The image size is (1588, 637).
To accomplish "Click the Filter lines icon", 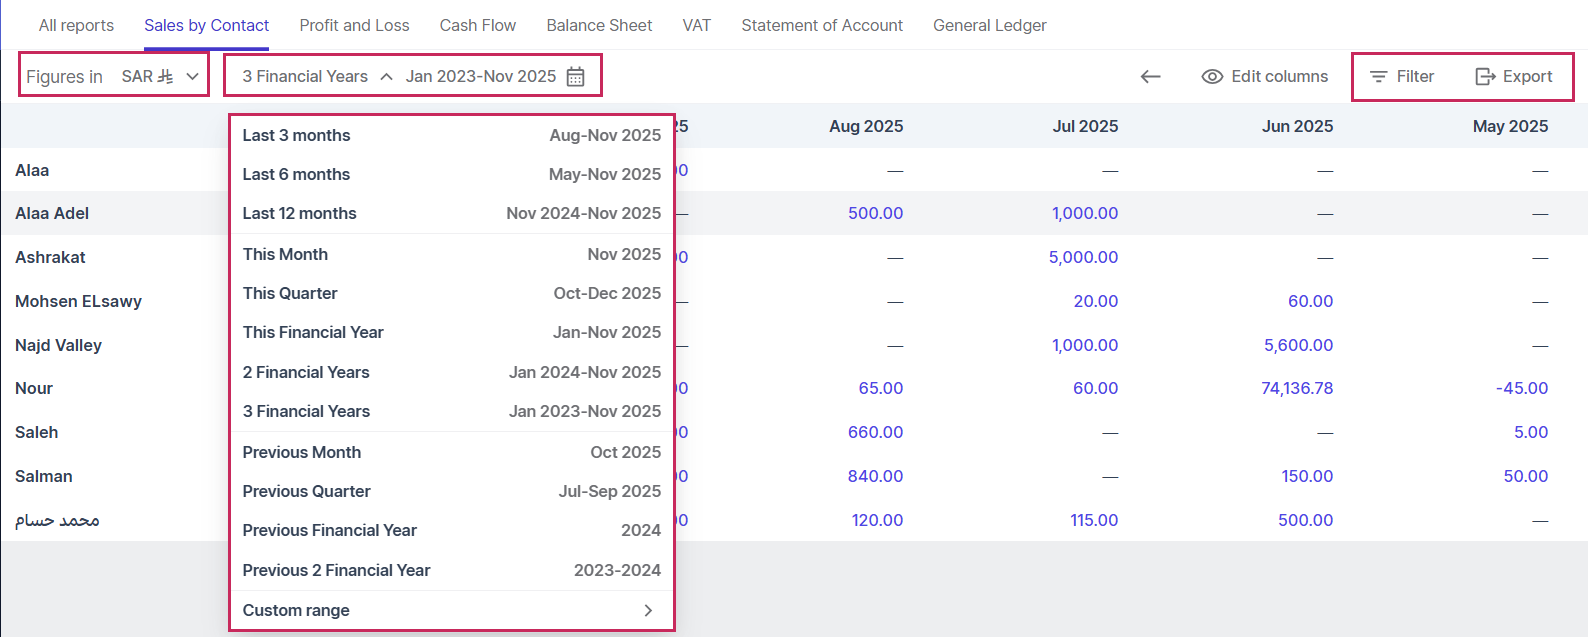I will pos(1378,77).
